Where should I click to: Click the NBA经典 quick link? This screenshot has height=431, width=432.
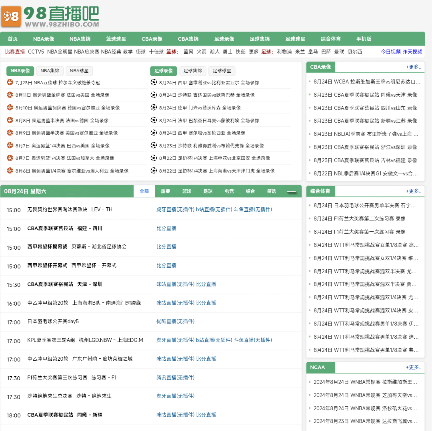point(111,52)
